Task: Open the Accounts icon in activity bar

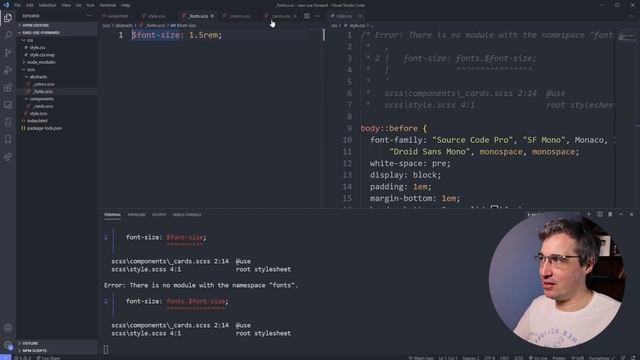Action: pos(8,328)
